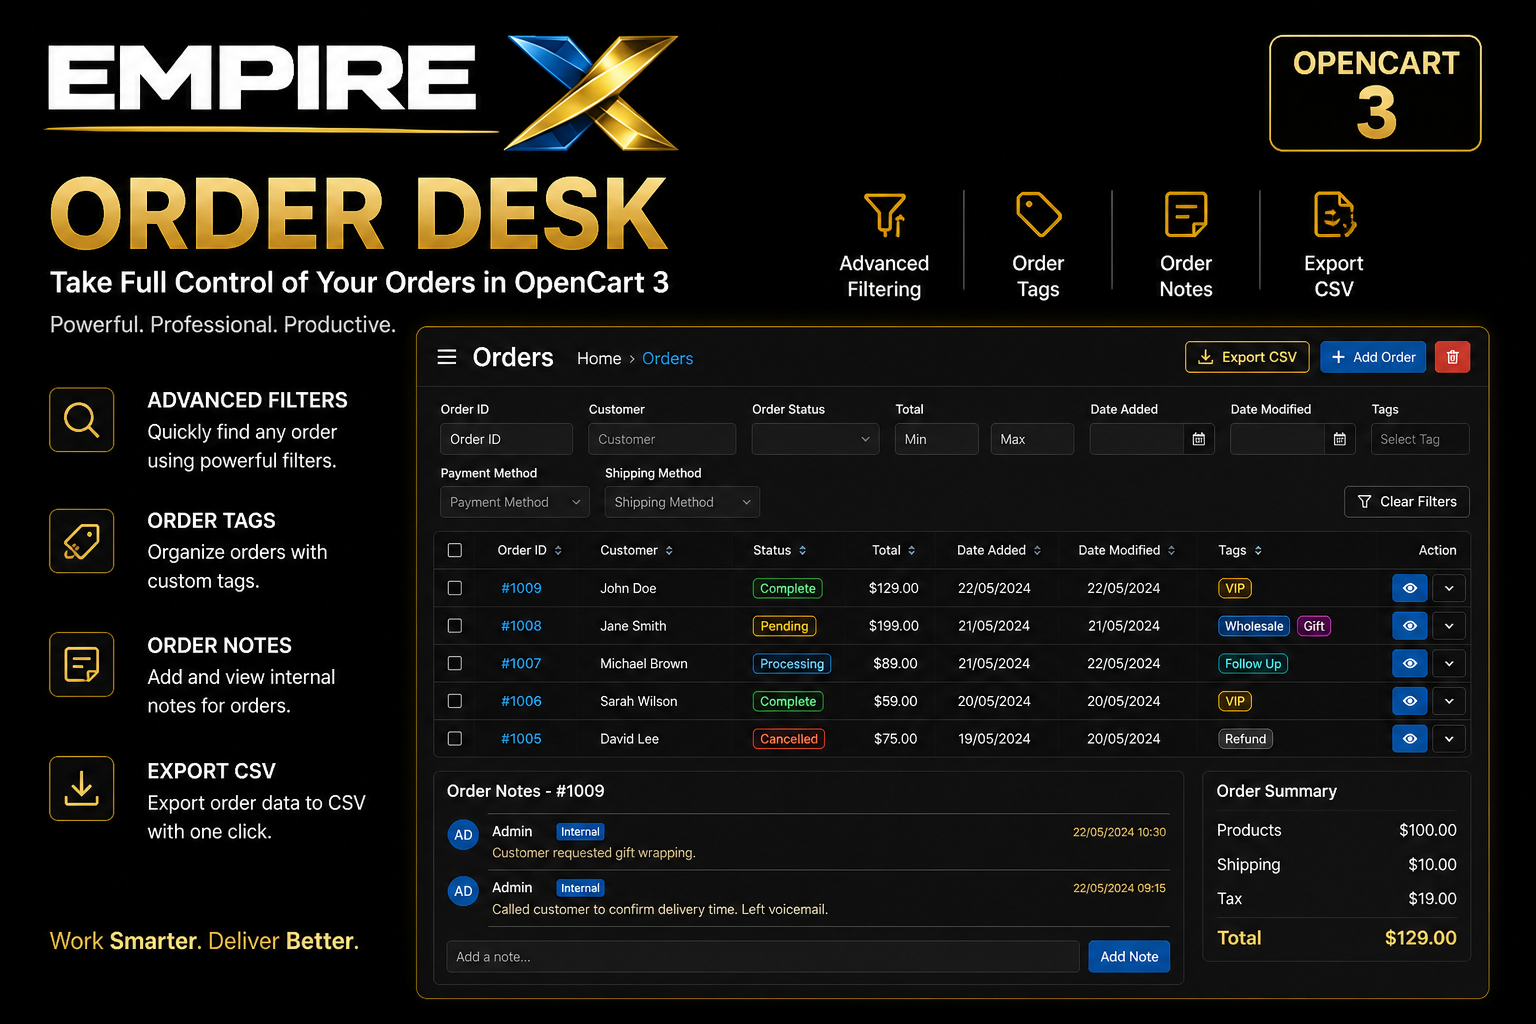This screenshot has height=1024, width=1536.
Task: Expand action menu for order #1008
Action: click(1449, 626)
